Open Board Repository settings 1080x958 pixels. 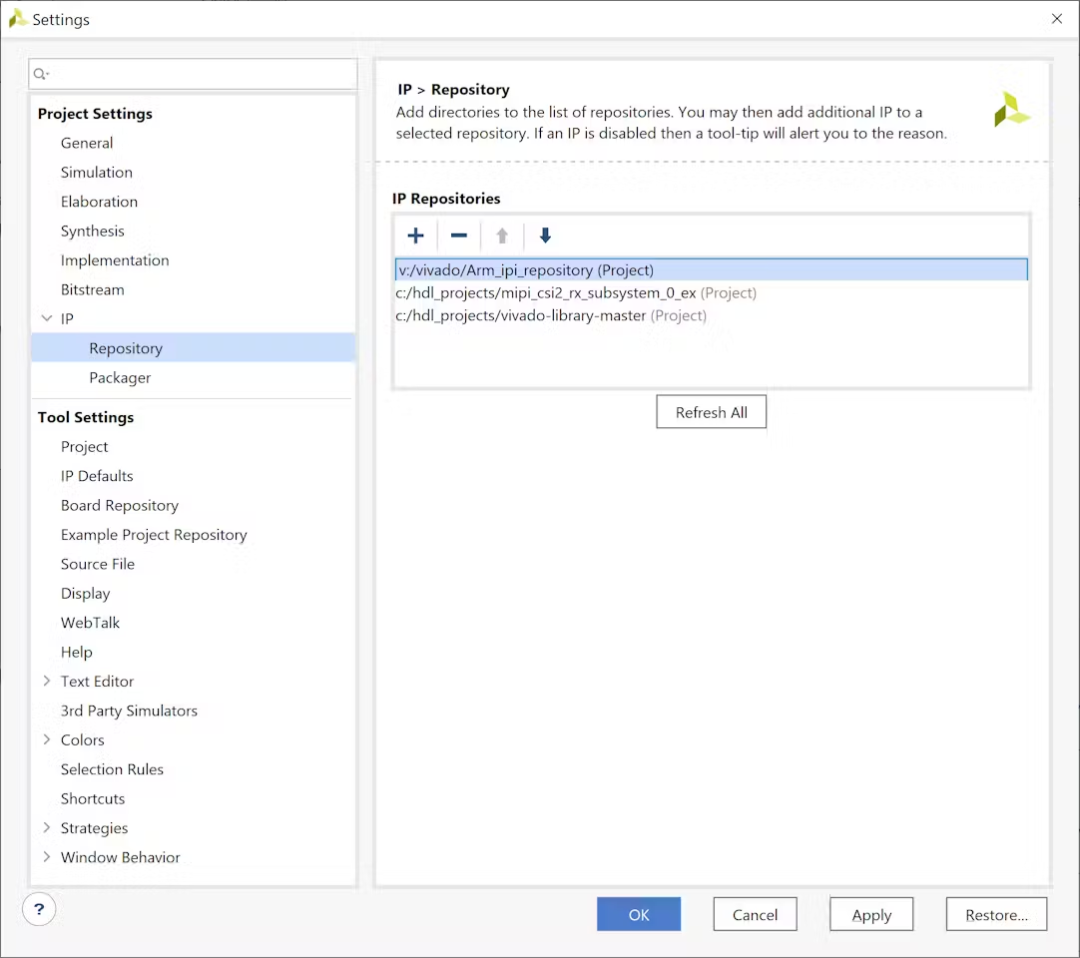119,506
